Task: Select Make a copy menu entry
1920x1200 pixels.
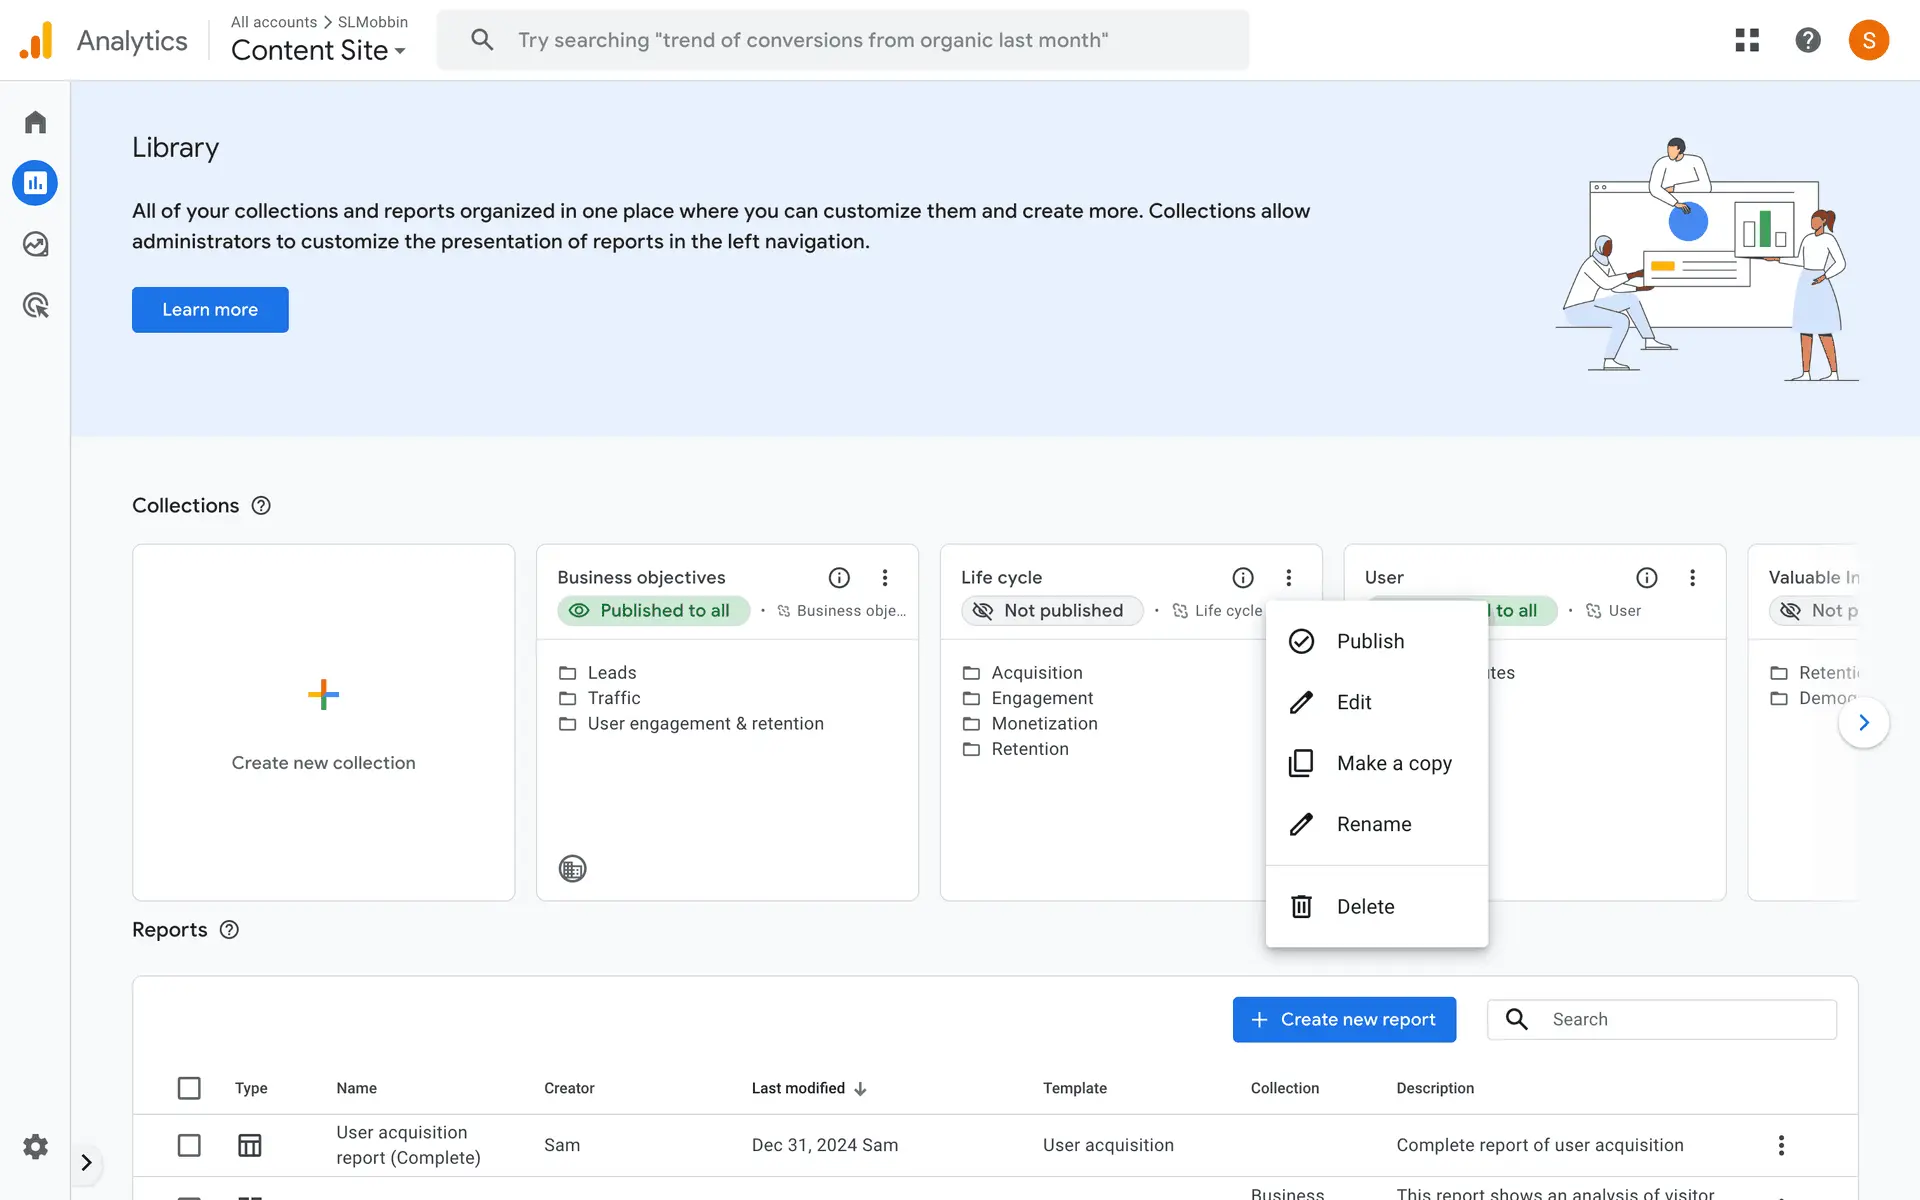Action: [1393, 763]
